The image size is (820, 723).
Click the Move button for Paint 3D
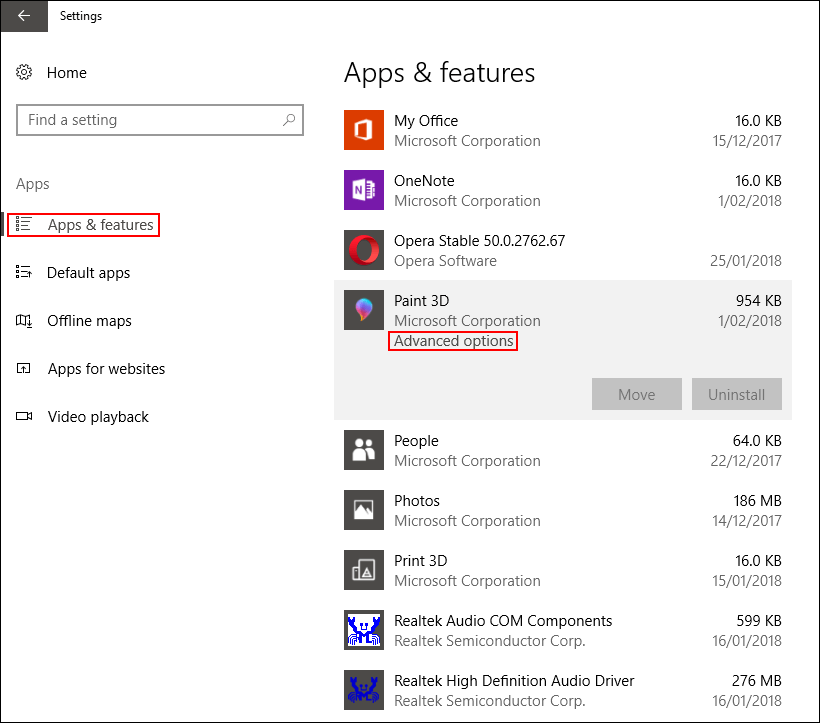pos(636,394)
